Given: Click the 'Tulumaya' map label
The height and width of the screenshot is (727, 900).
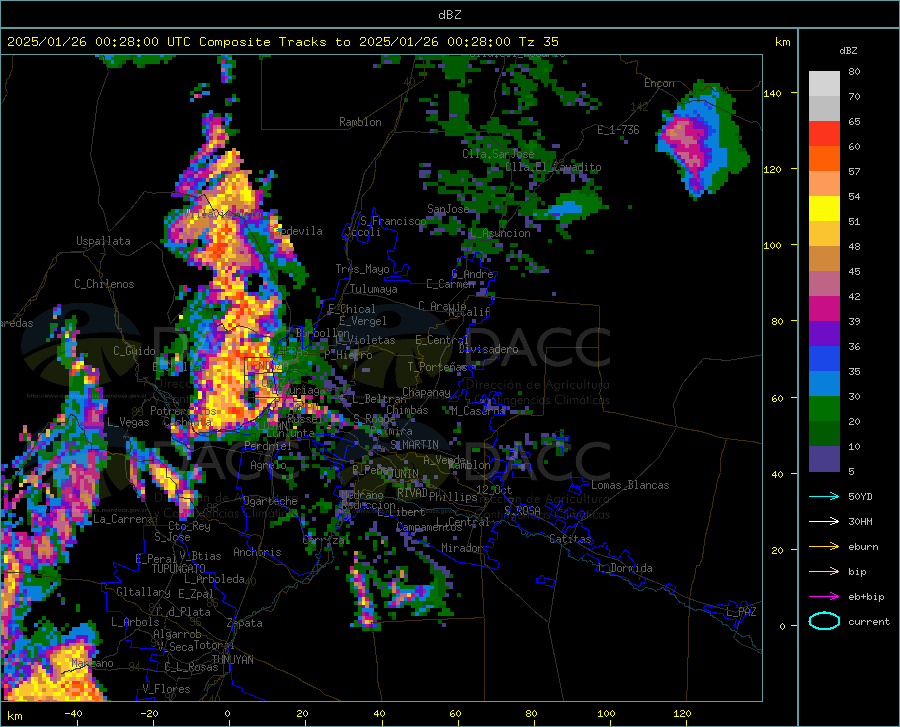Looking at the screenshot, I should point(374,289).
